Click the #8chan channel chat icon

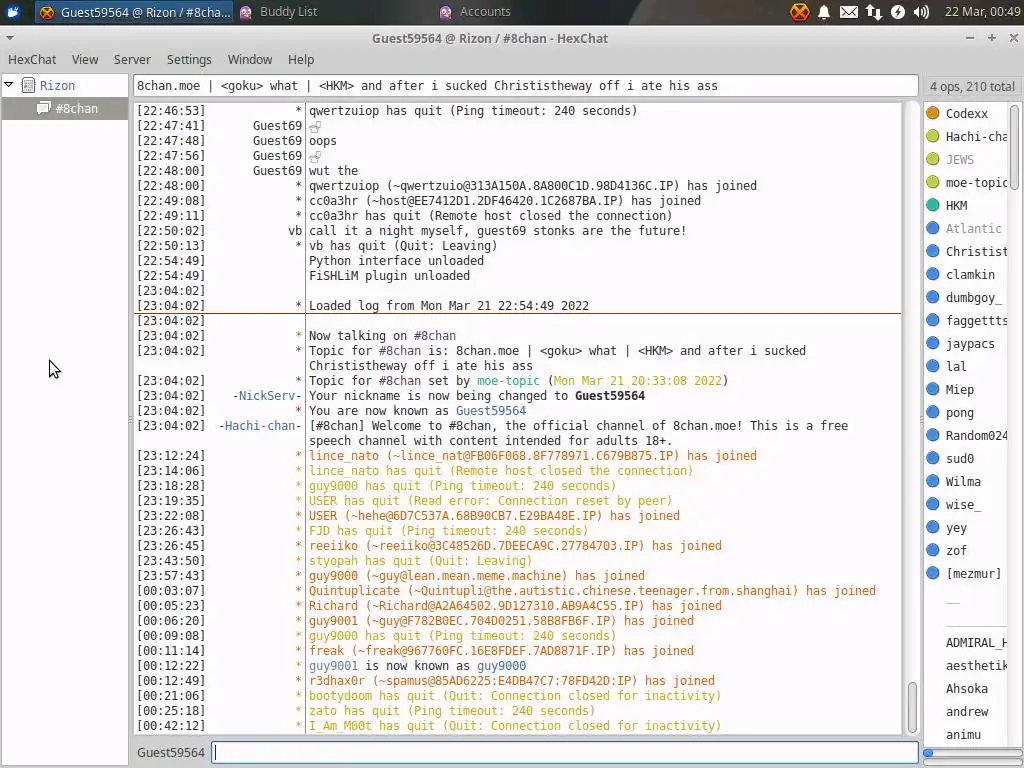point(43,108)
